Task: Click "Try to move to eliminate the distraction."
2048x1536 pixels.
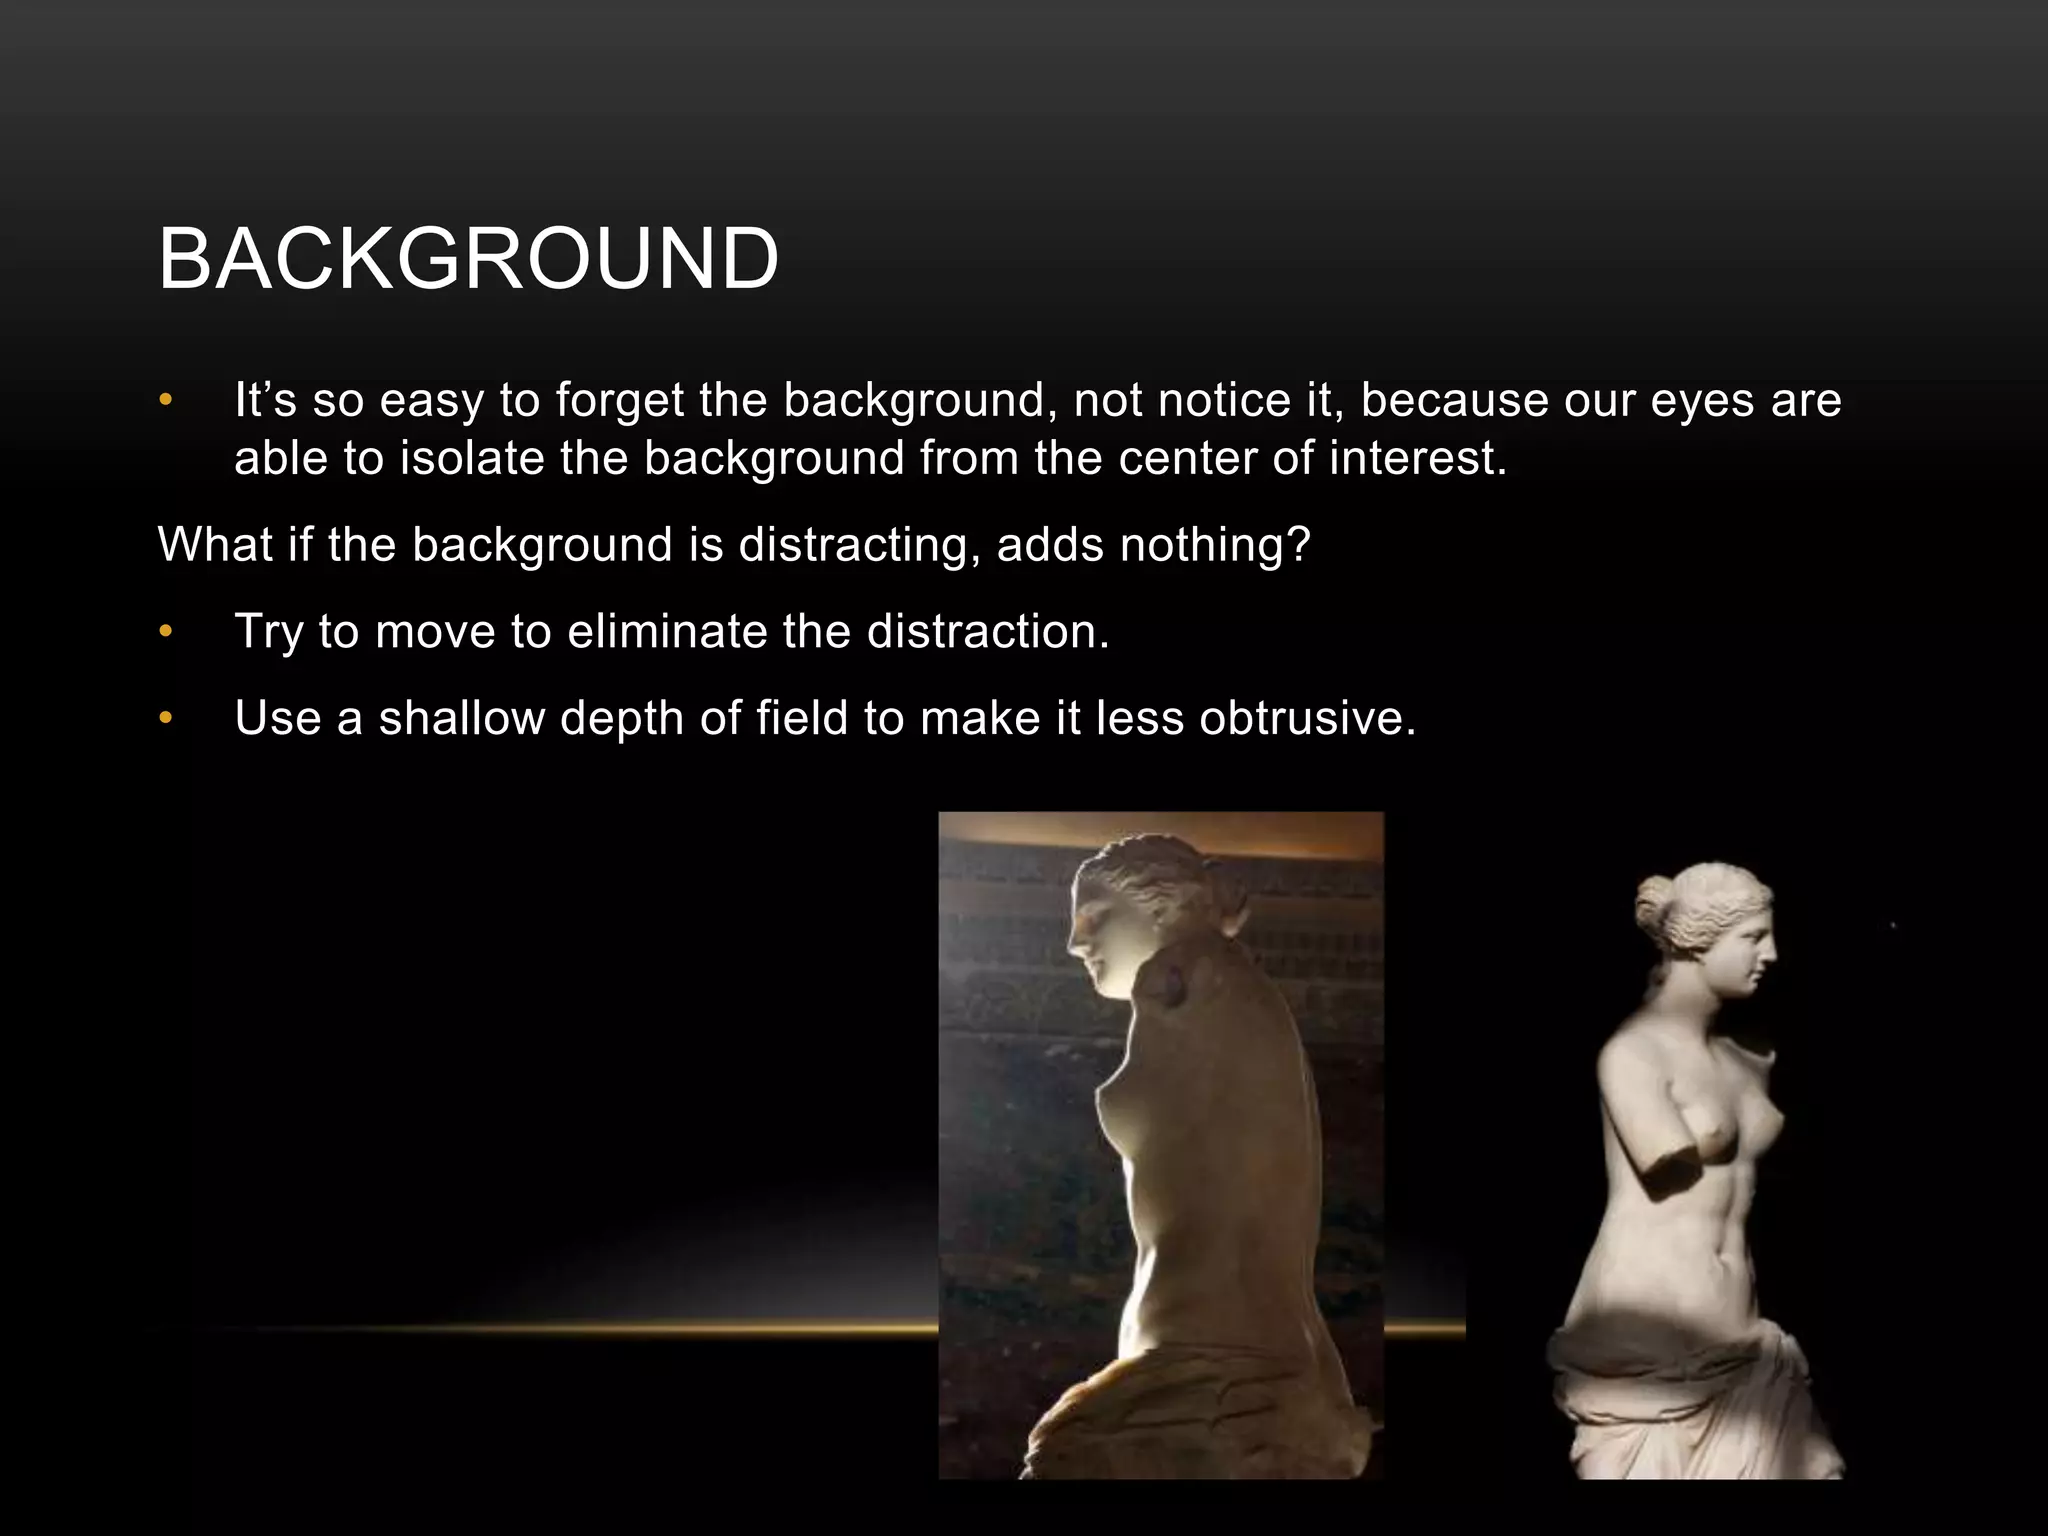Action: click(672, 632)
